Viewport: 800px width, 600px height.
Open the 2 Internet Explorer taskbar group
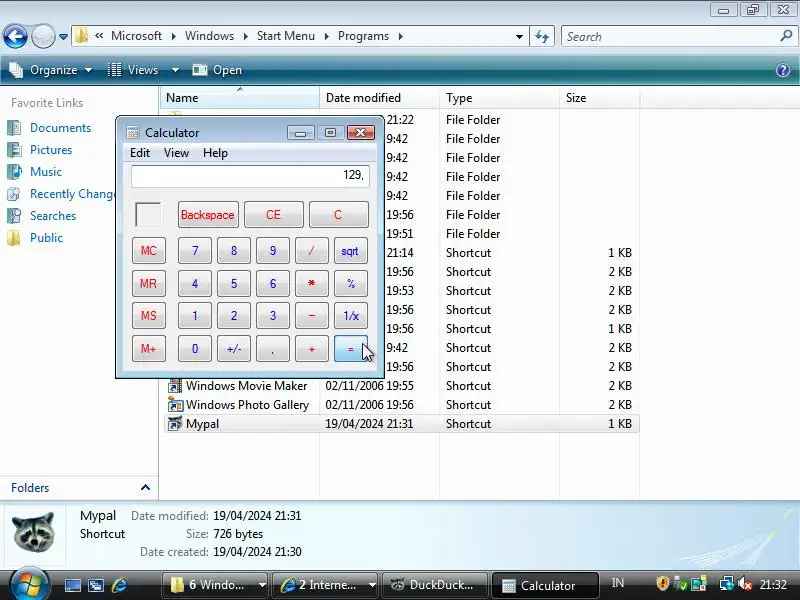326,585
